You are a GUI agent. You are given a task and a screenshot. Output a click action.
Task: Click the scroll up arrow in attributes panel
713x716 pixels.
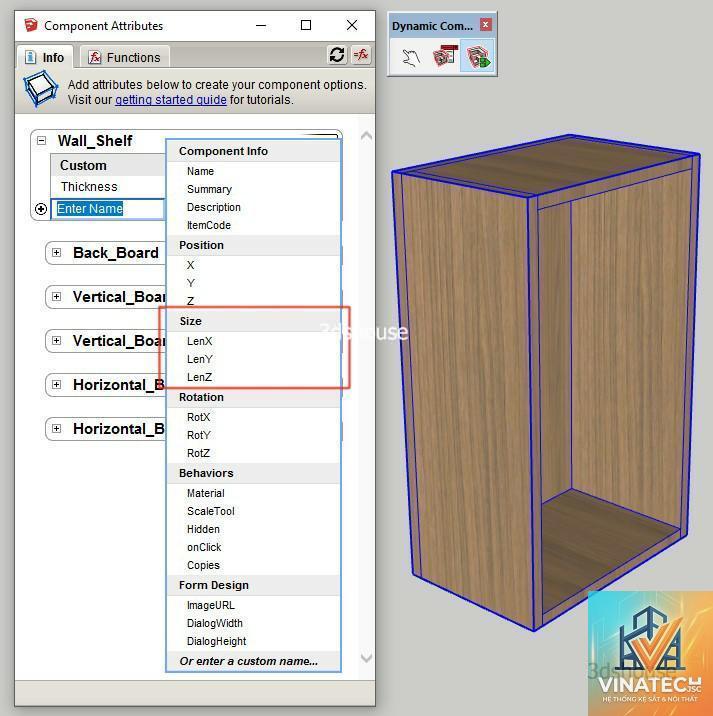point(366,136)
